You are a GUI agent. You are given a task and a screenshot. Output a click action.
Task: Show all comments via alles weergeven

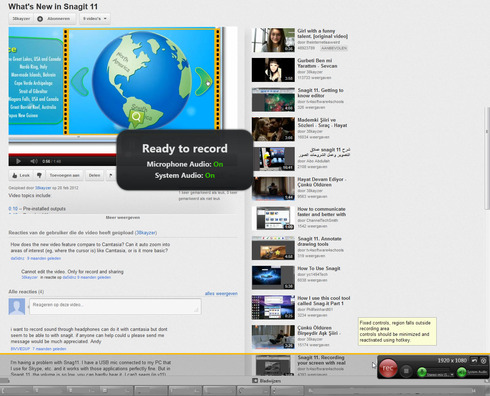click(221, 293)
